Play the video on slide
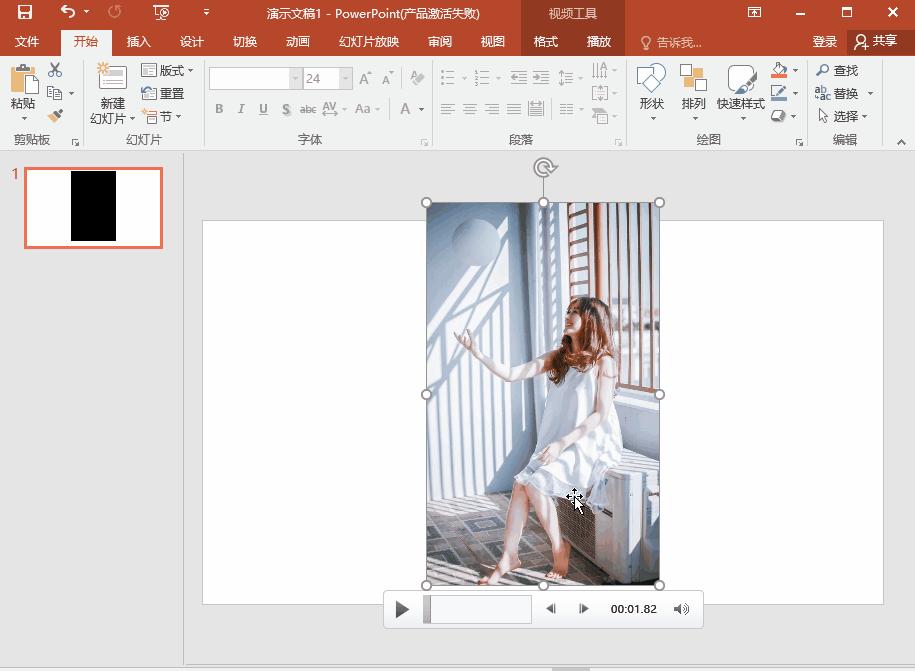The height and width of the screenshot is (671, 915). (x=402, y=609)
